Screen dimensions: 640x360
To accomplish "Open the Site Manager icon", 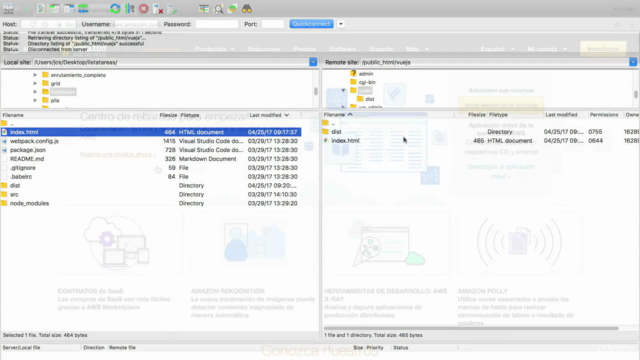I will 8,8.
